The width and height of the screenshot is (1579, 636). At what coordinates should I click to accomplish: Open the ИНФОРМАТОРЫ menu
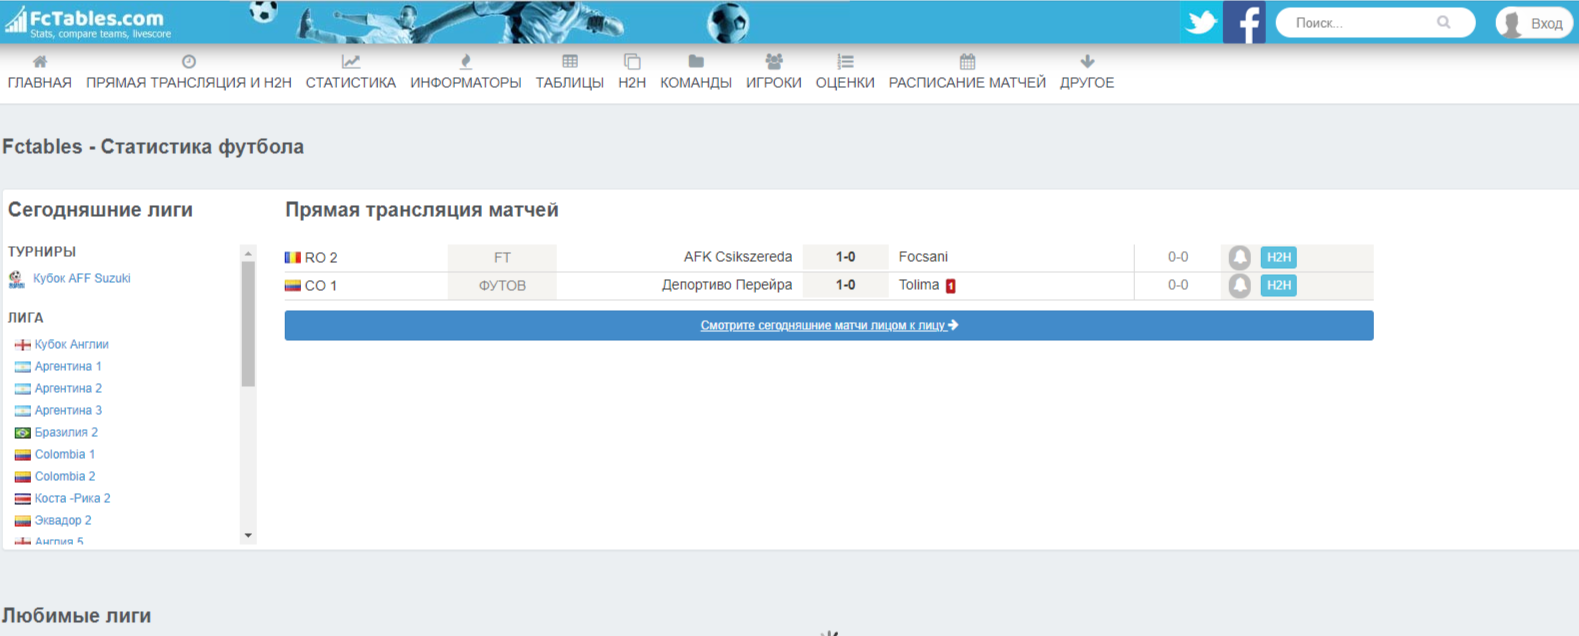point(466,83)
